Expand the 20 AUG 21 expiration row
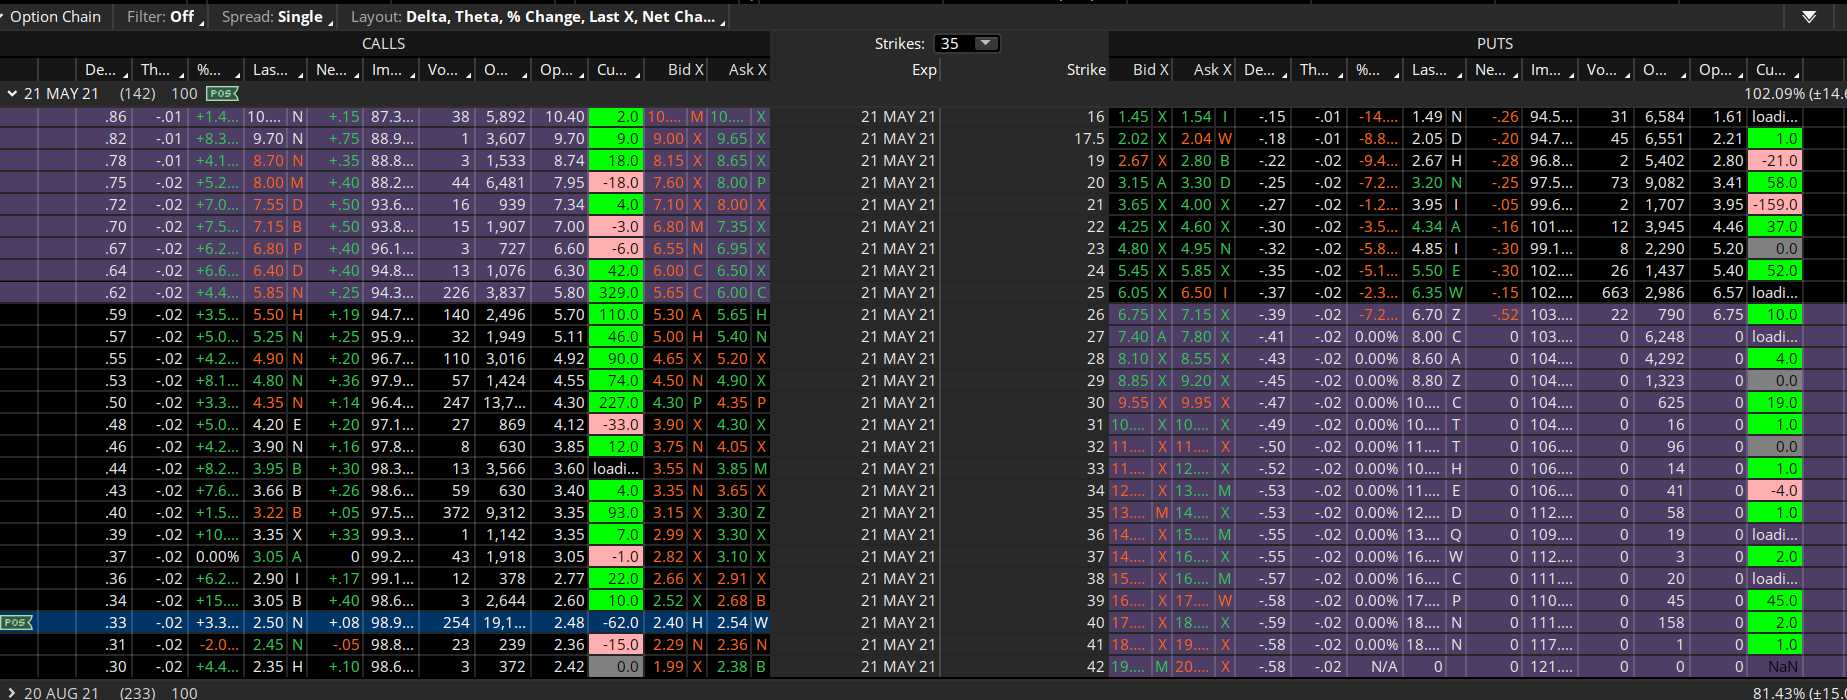Screen dimensions: 1847x700 (12, 693)
